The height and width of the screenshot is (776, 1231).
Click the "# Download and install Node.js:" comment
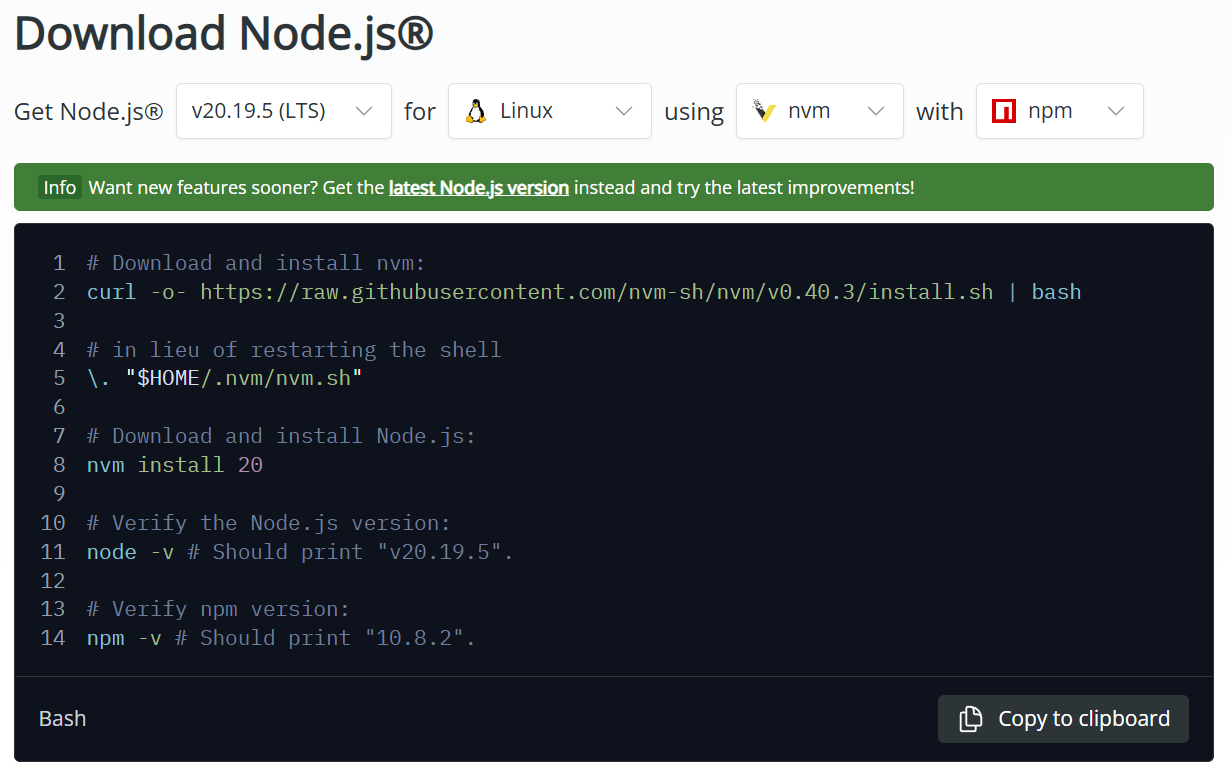282,436
